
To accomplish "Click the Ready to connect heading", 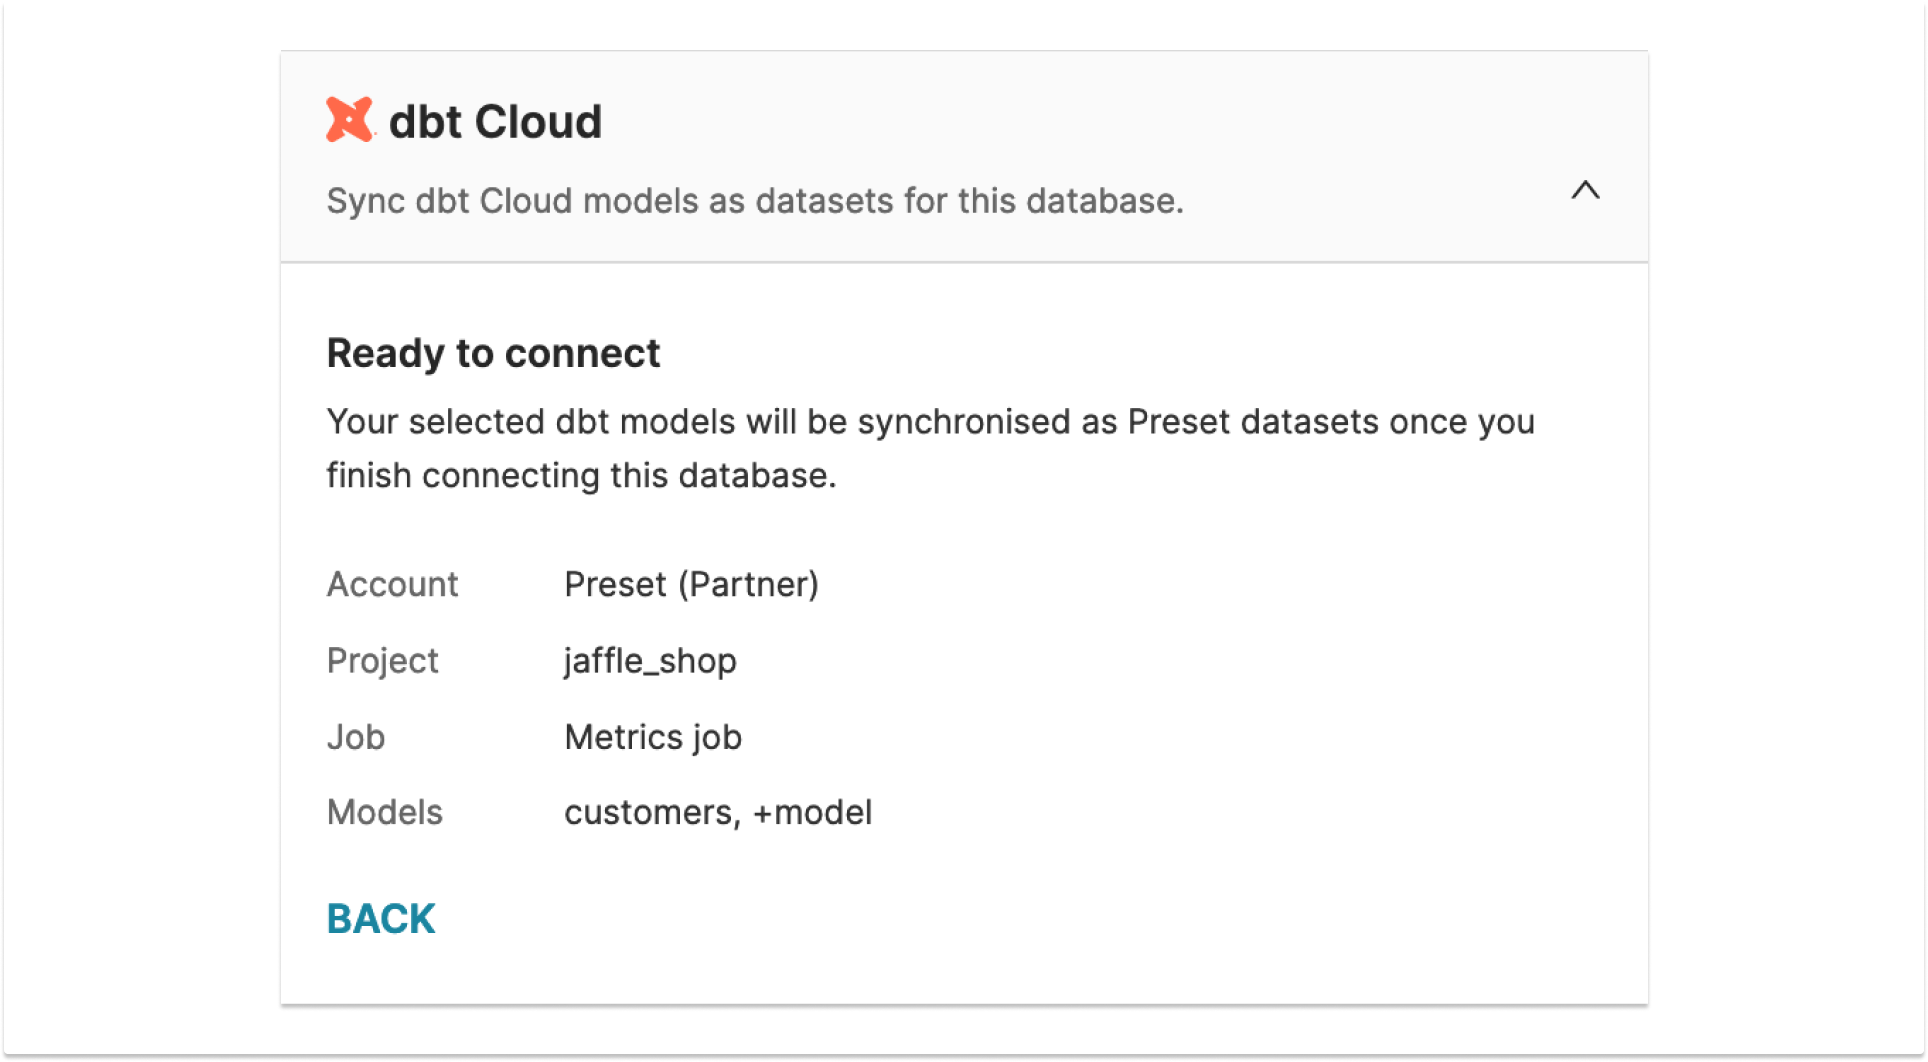I will 493,352.
